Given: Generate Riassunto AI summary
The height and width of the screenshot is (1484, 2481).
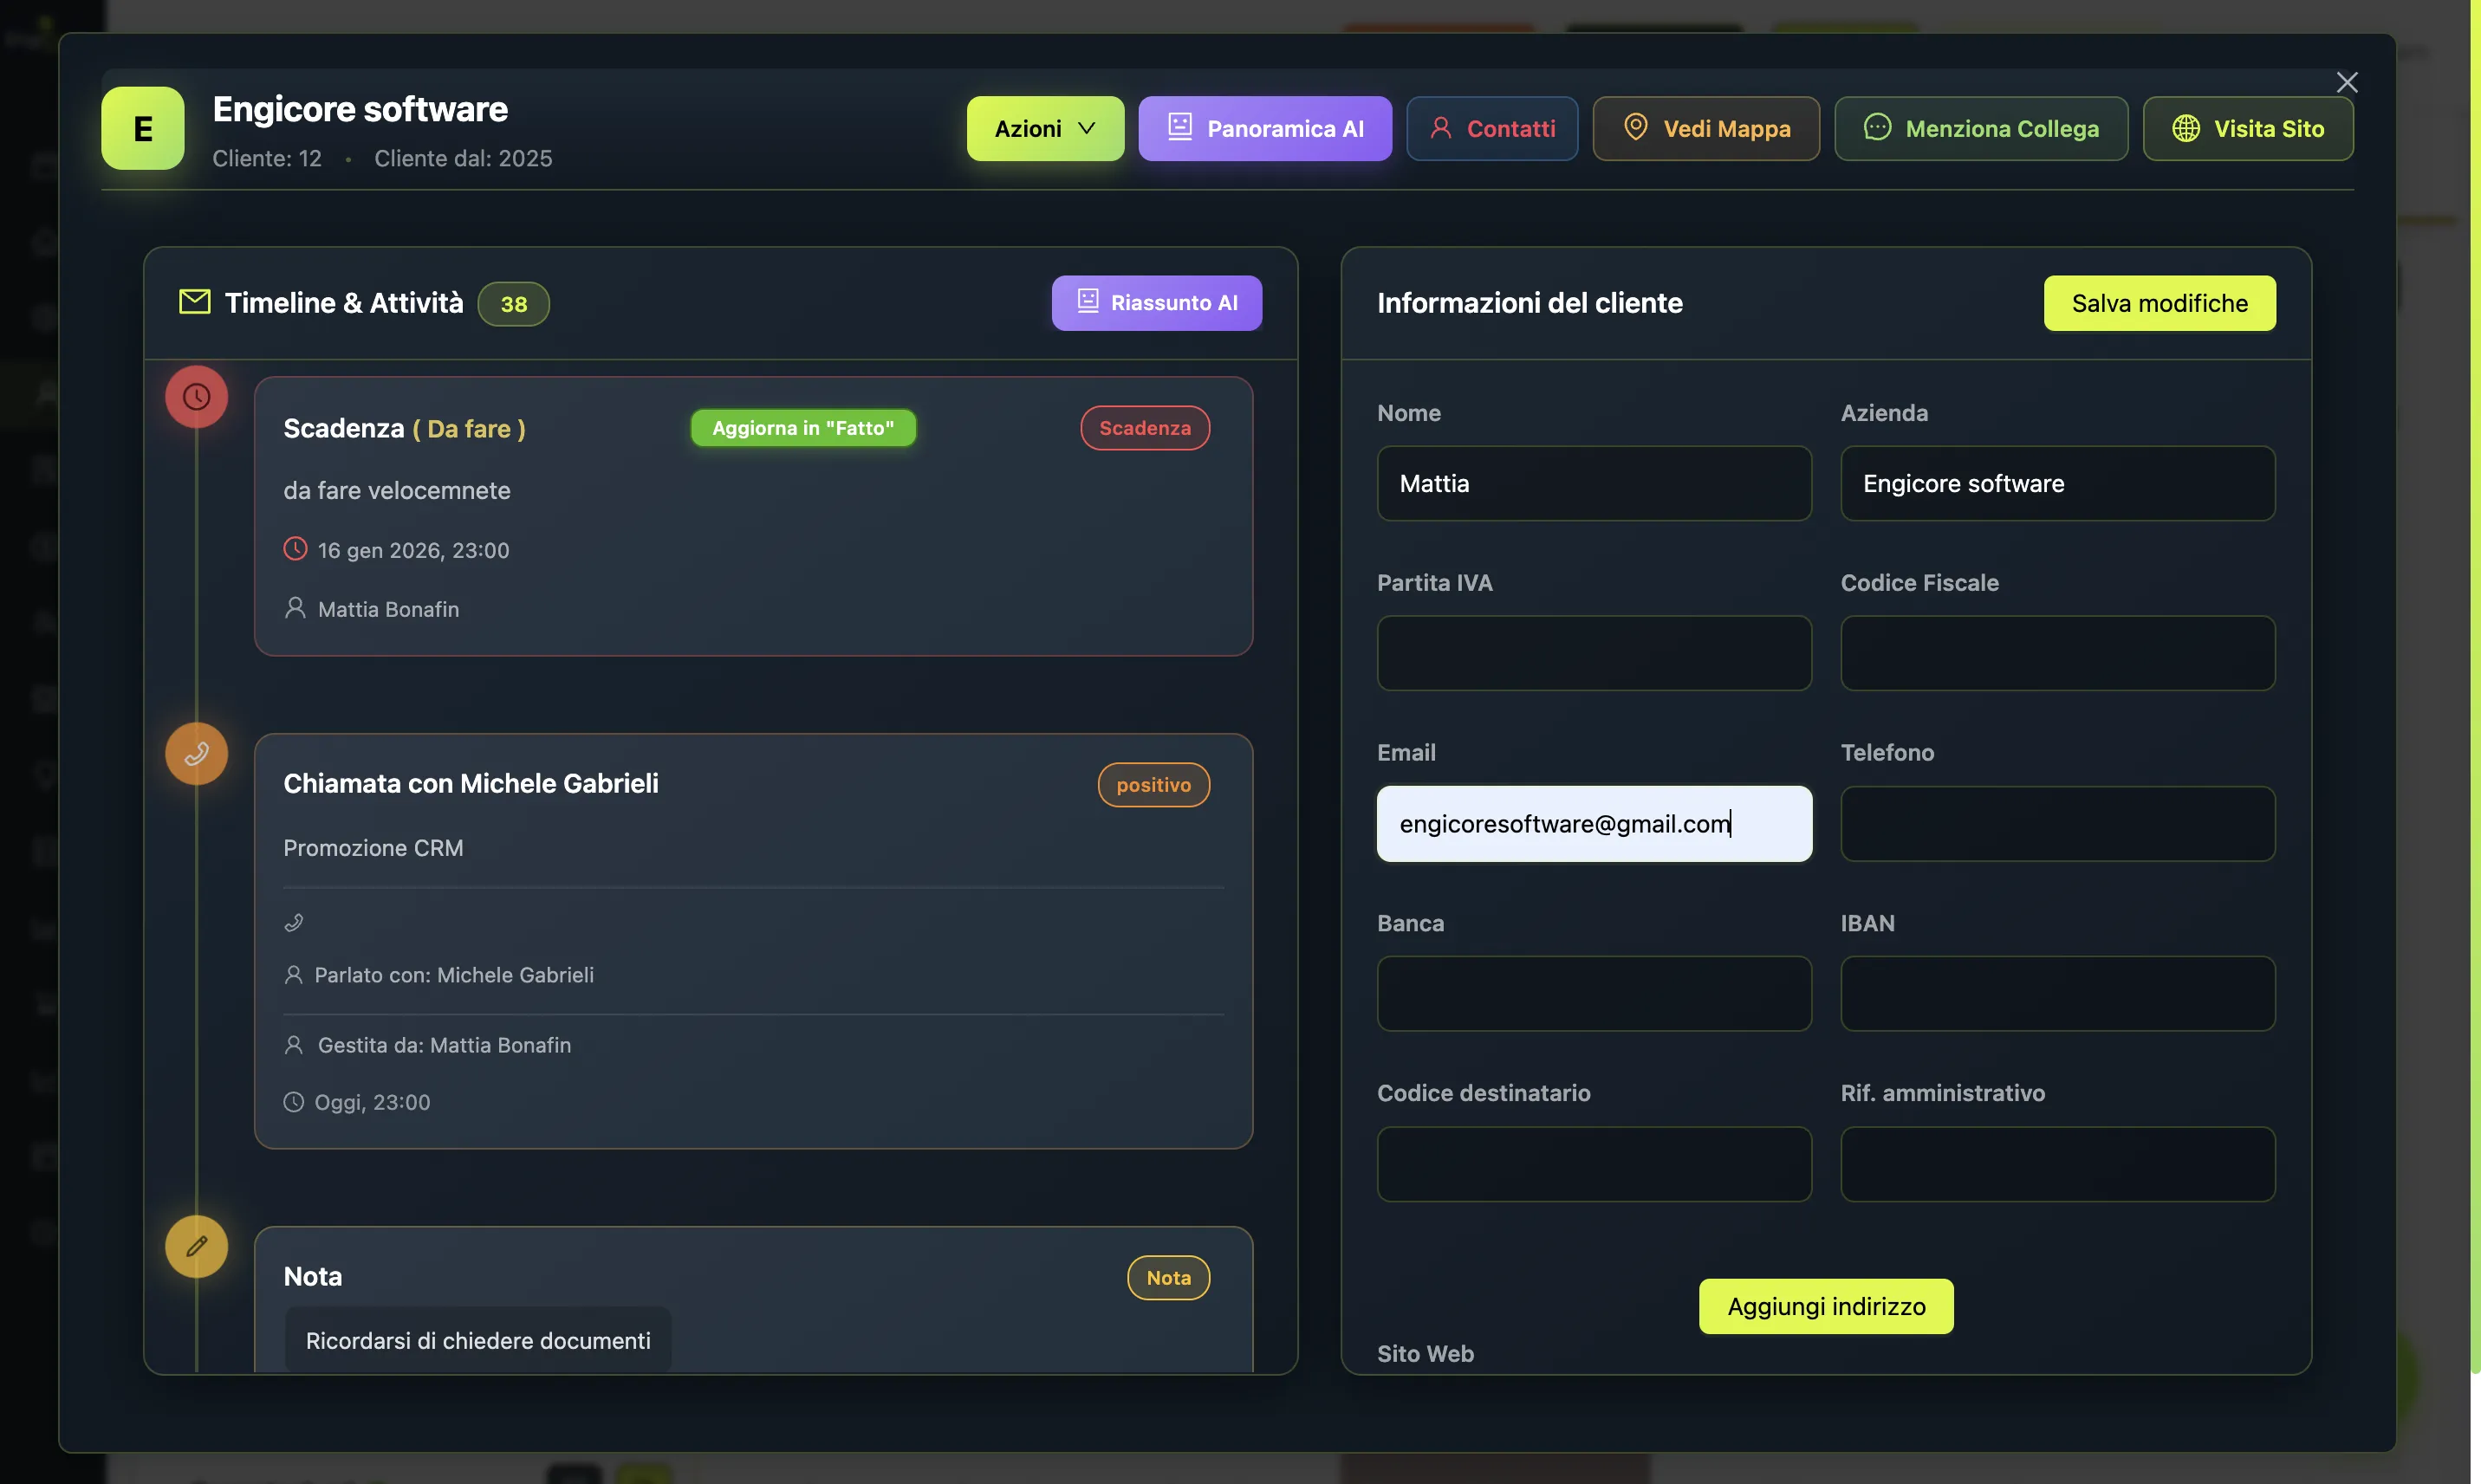Looking at the screenshot, I should [1156, 303].
